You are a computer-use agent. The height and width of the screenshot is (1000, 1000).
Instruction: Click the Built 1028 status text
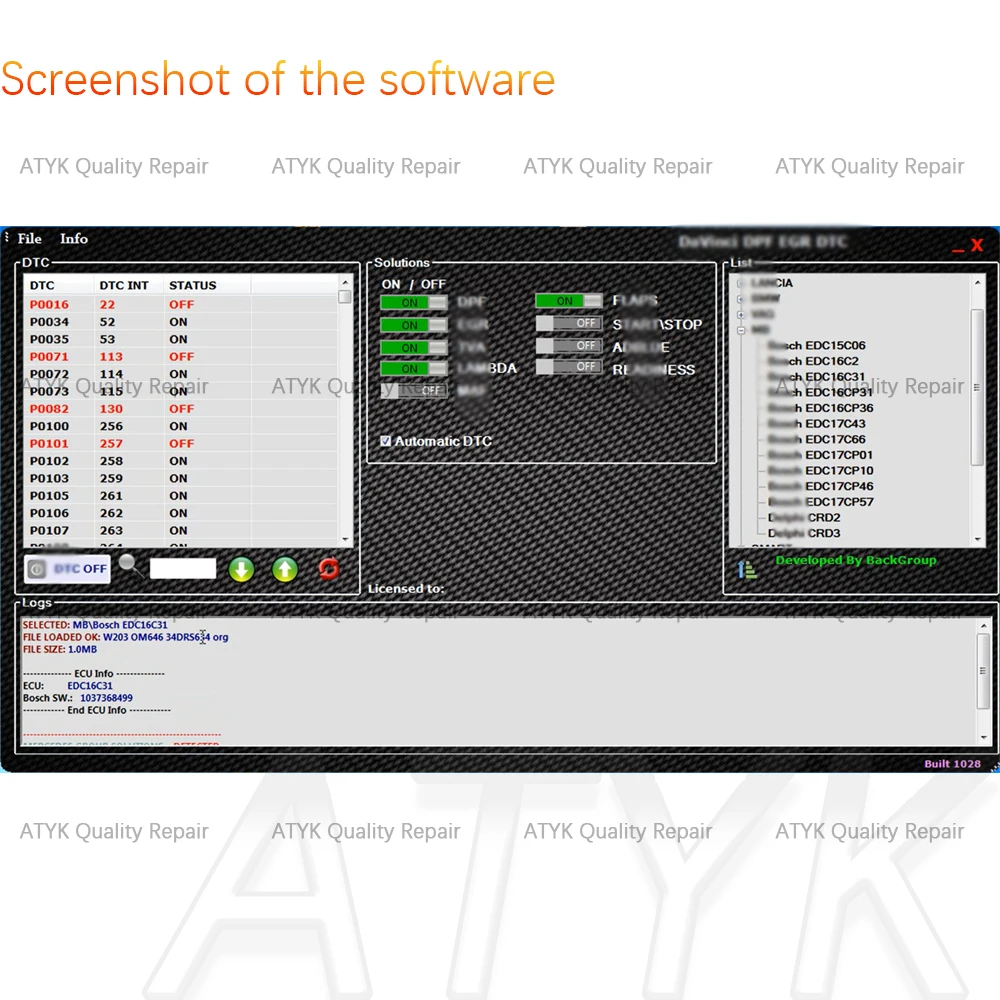[952, 763]
